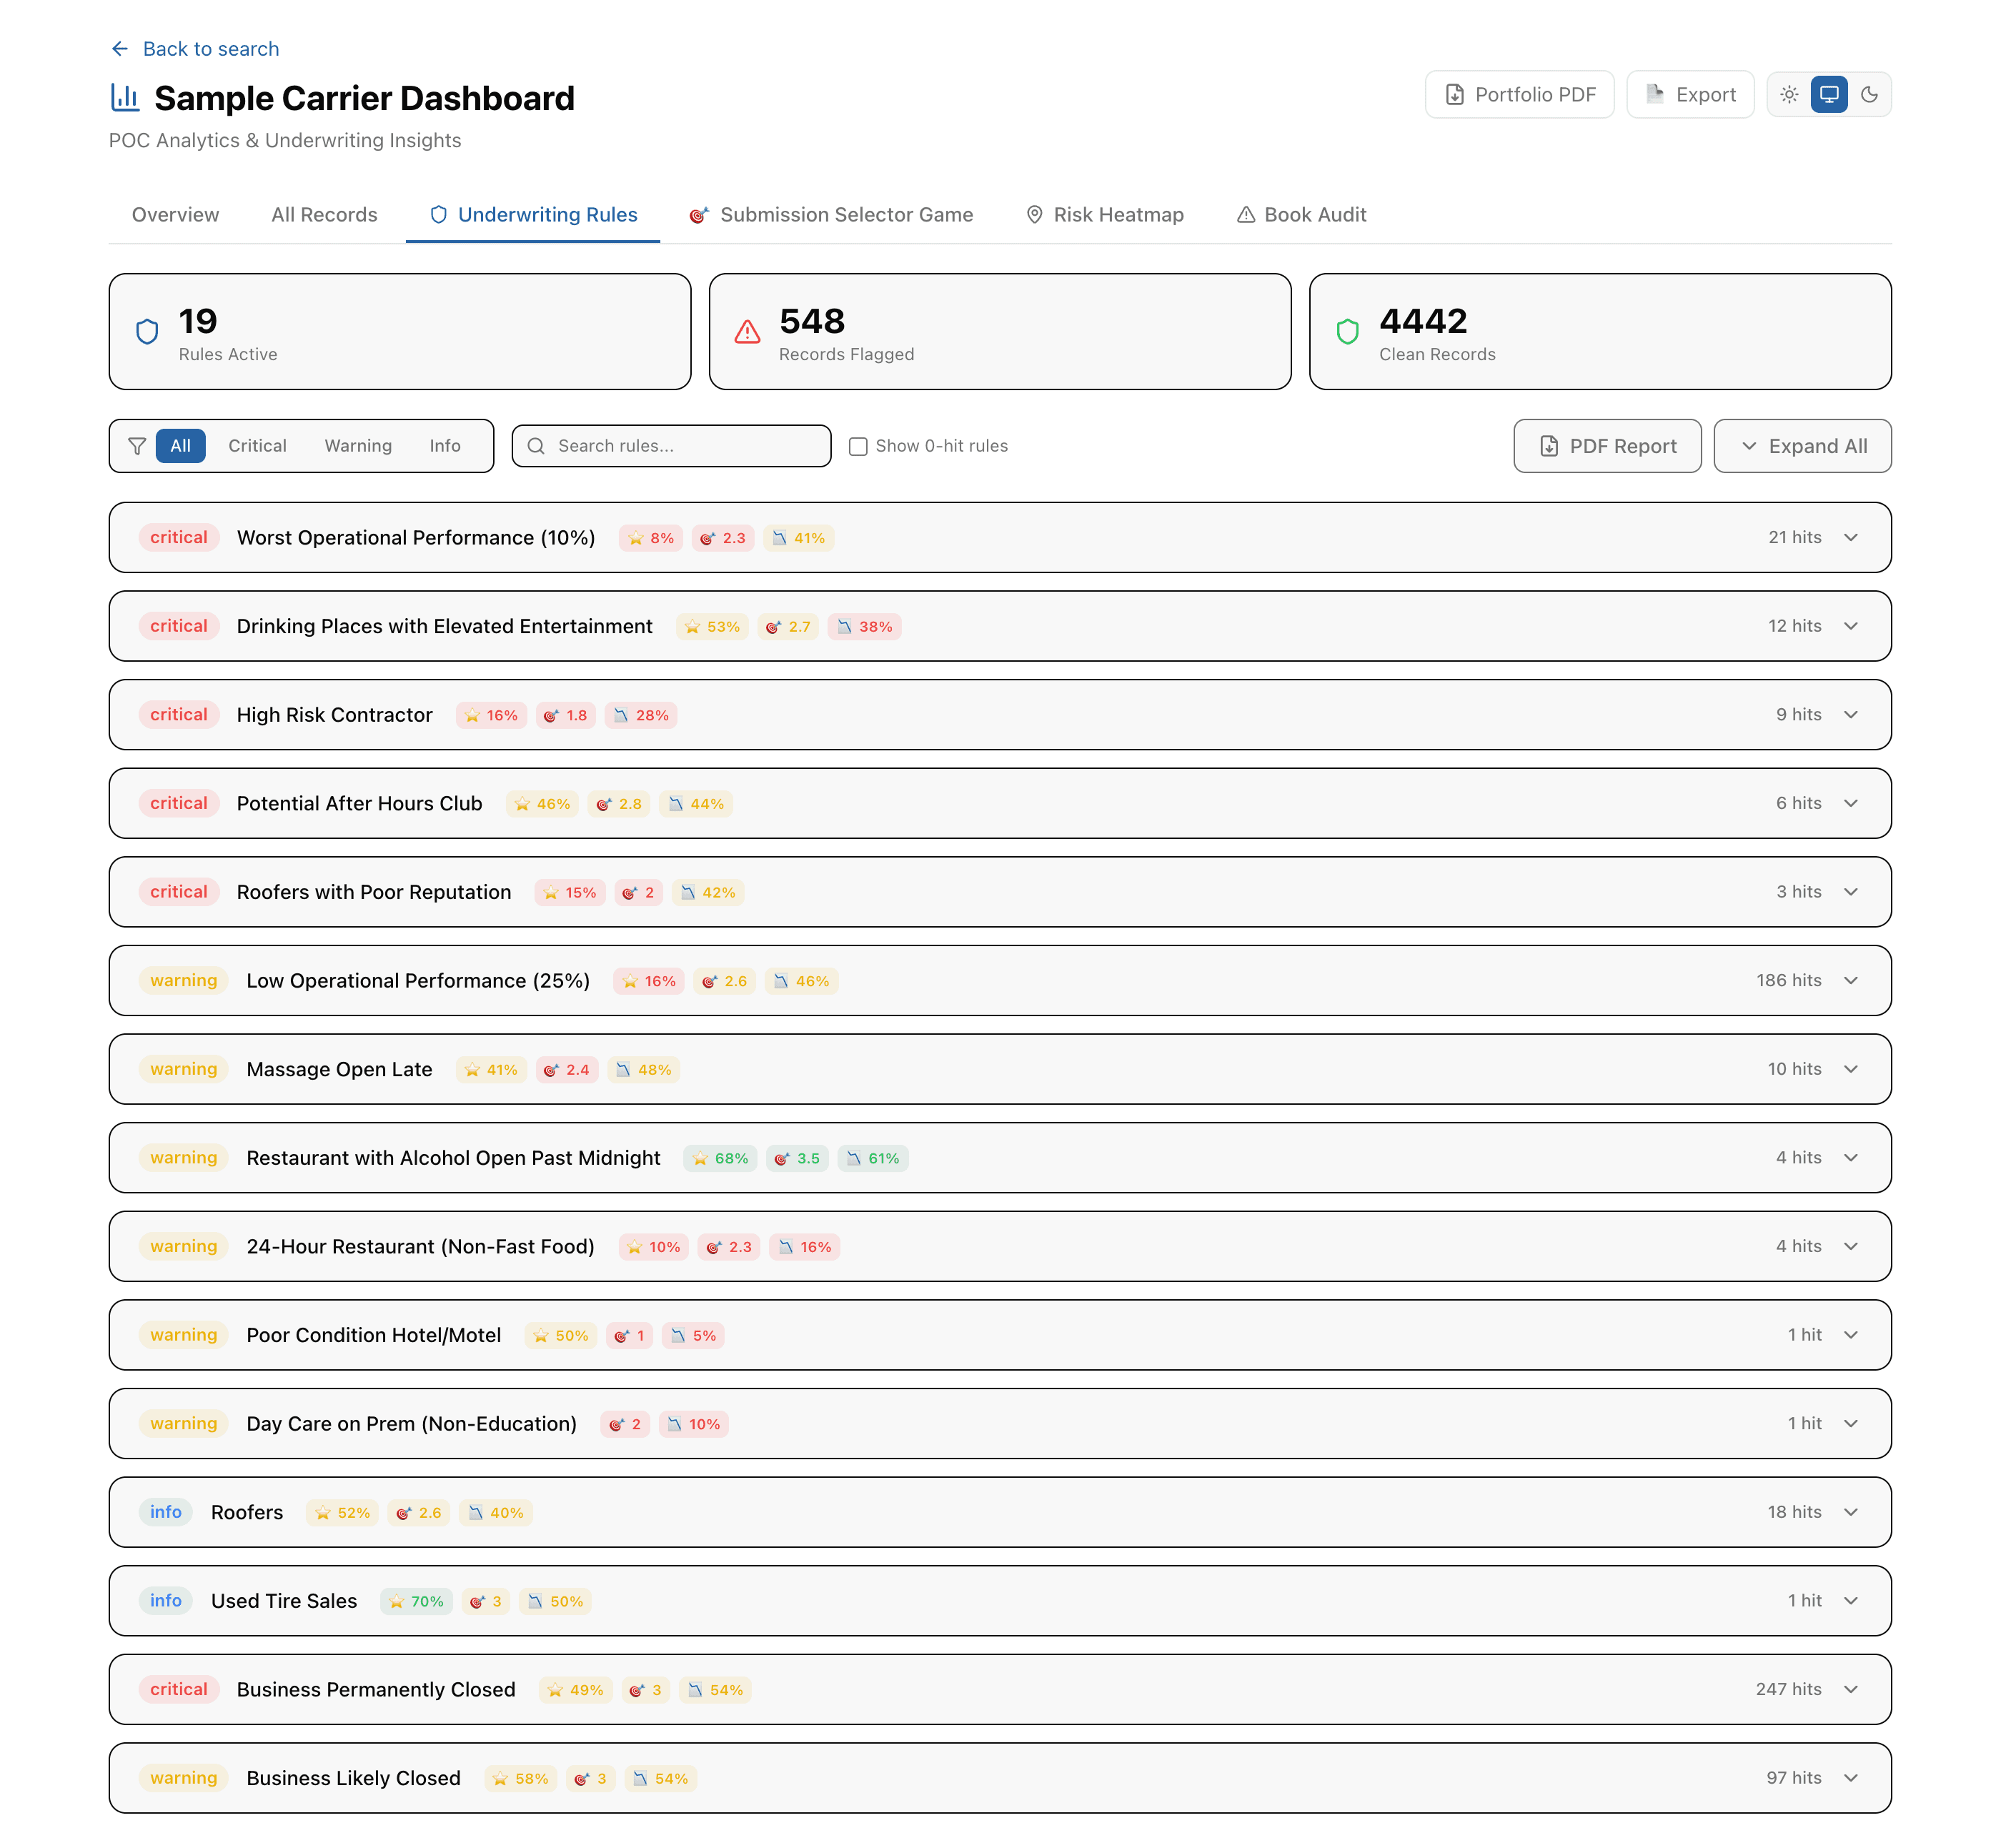
Task: Go to Submission Selector Game tab
Action: point(831,215)
